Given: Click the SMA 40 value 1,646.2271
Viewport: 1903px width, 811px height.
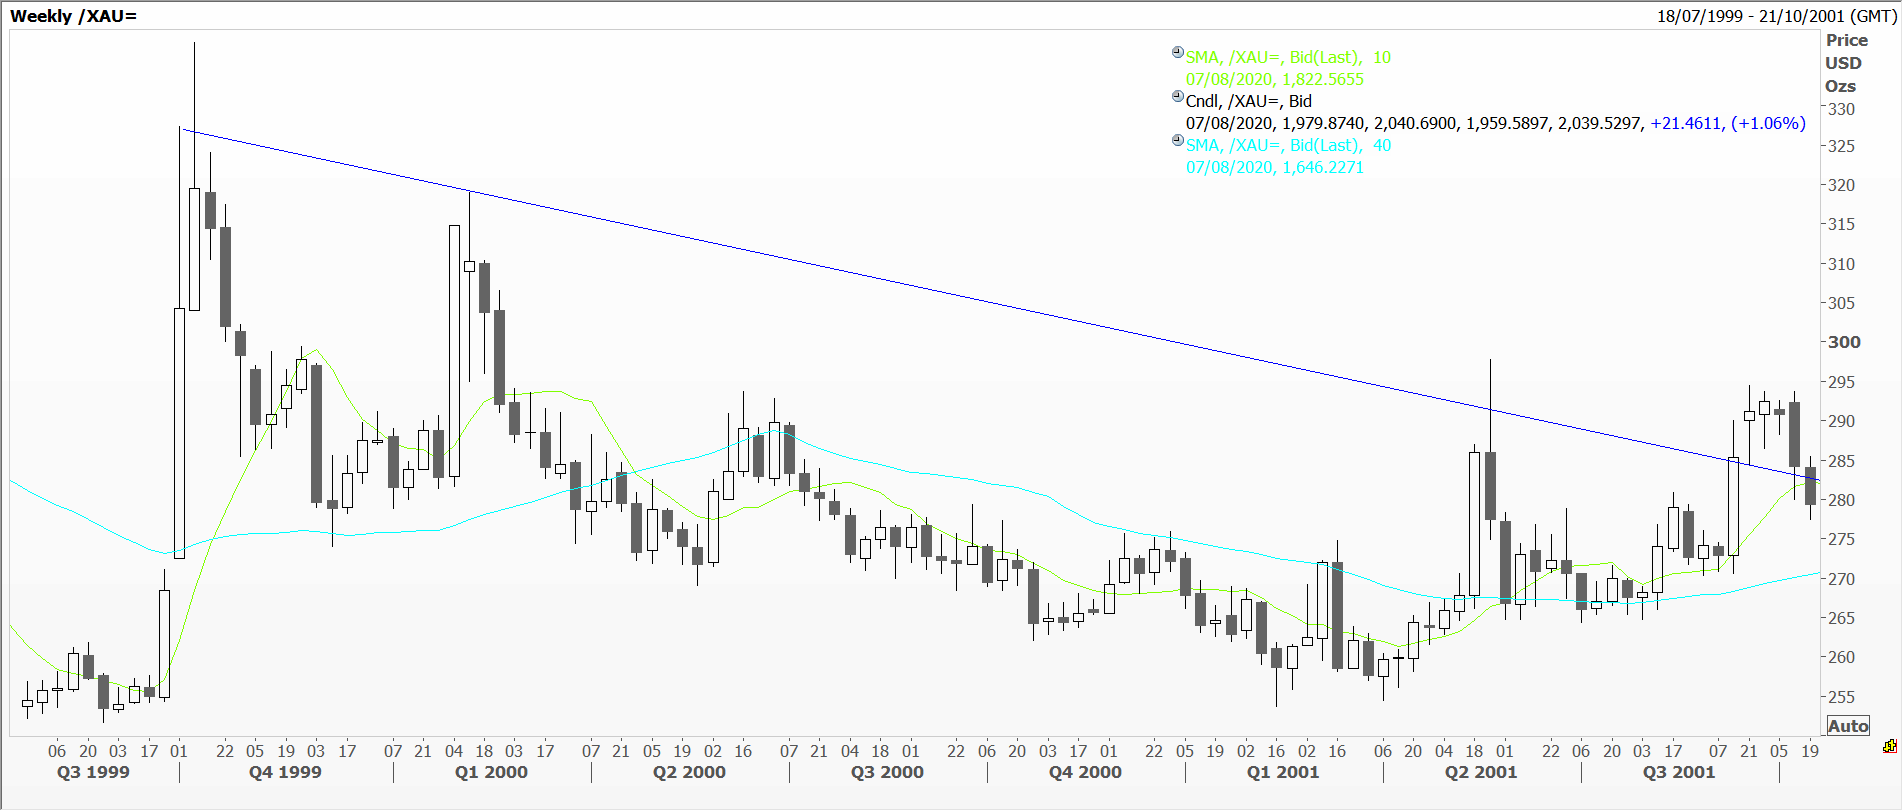Looking at the screenshot, I should (1323, 168).
